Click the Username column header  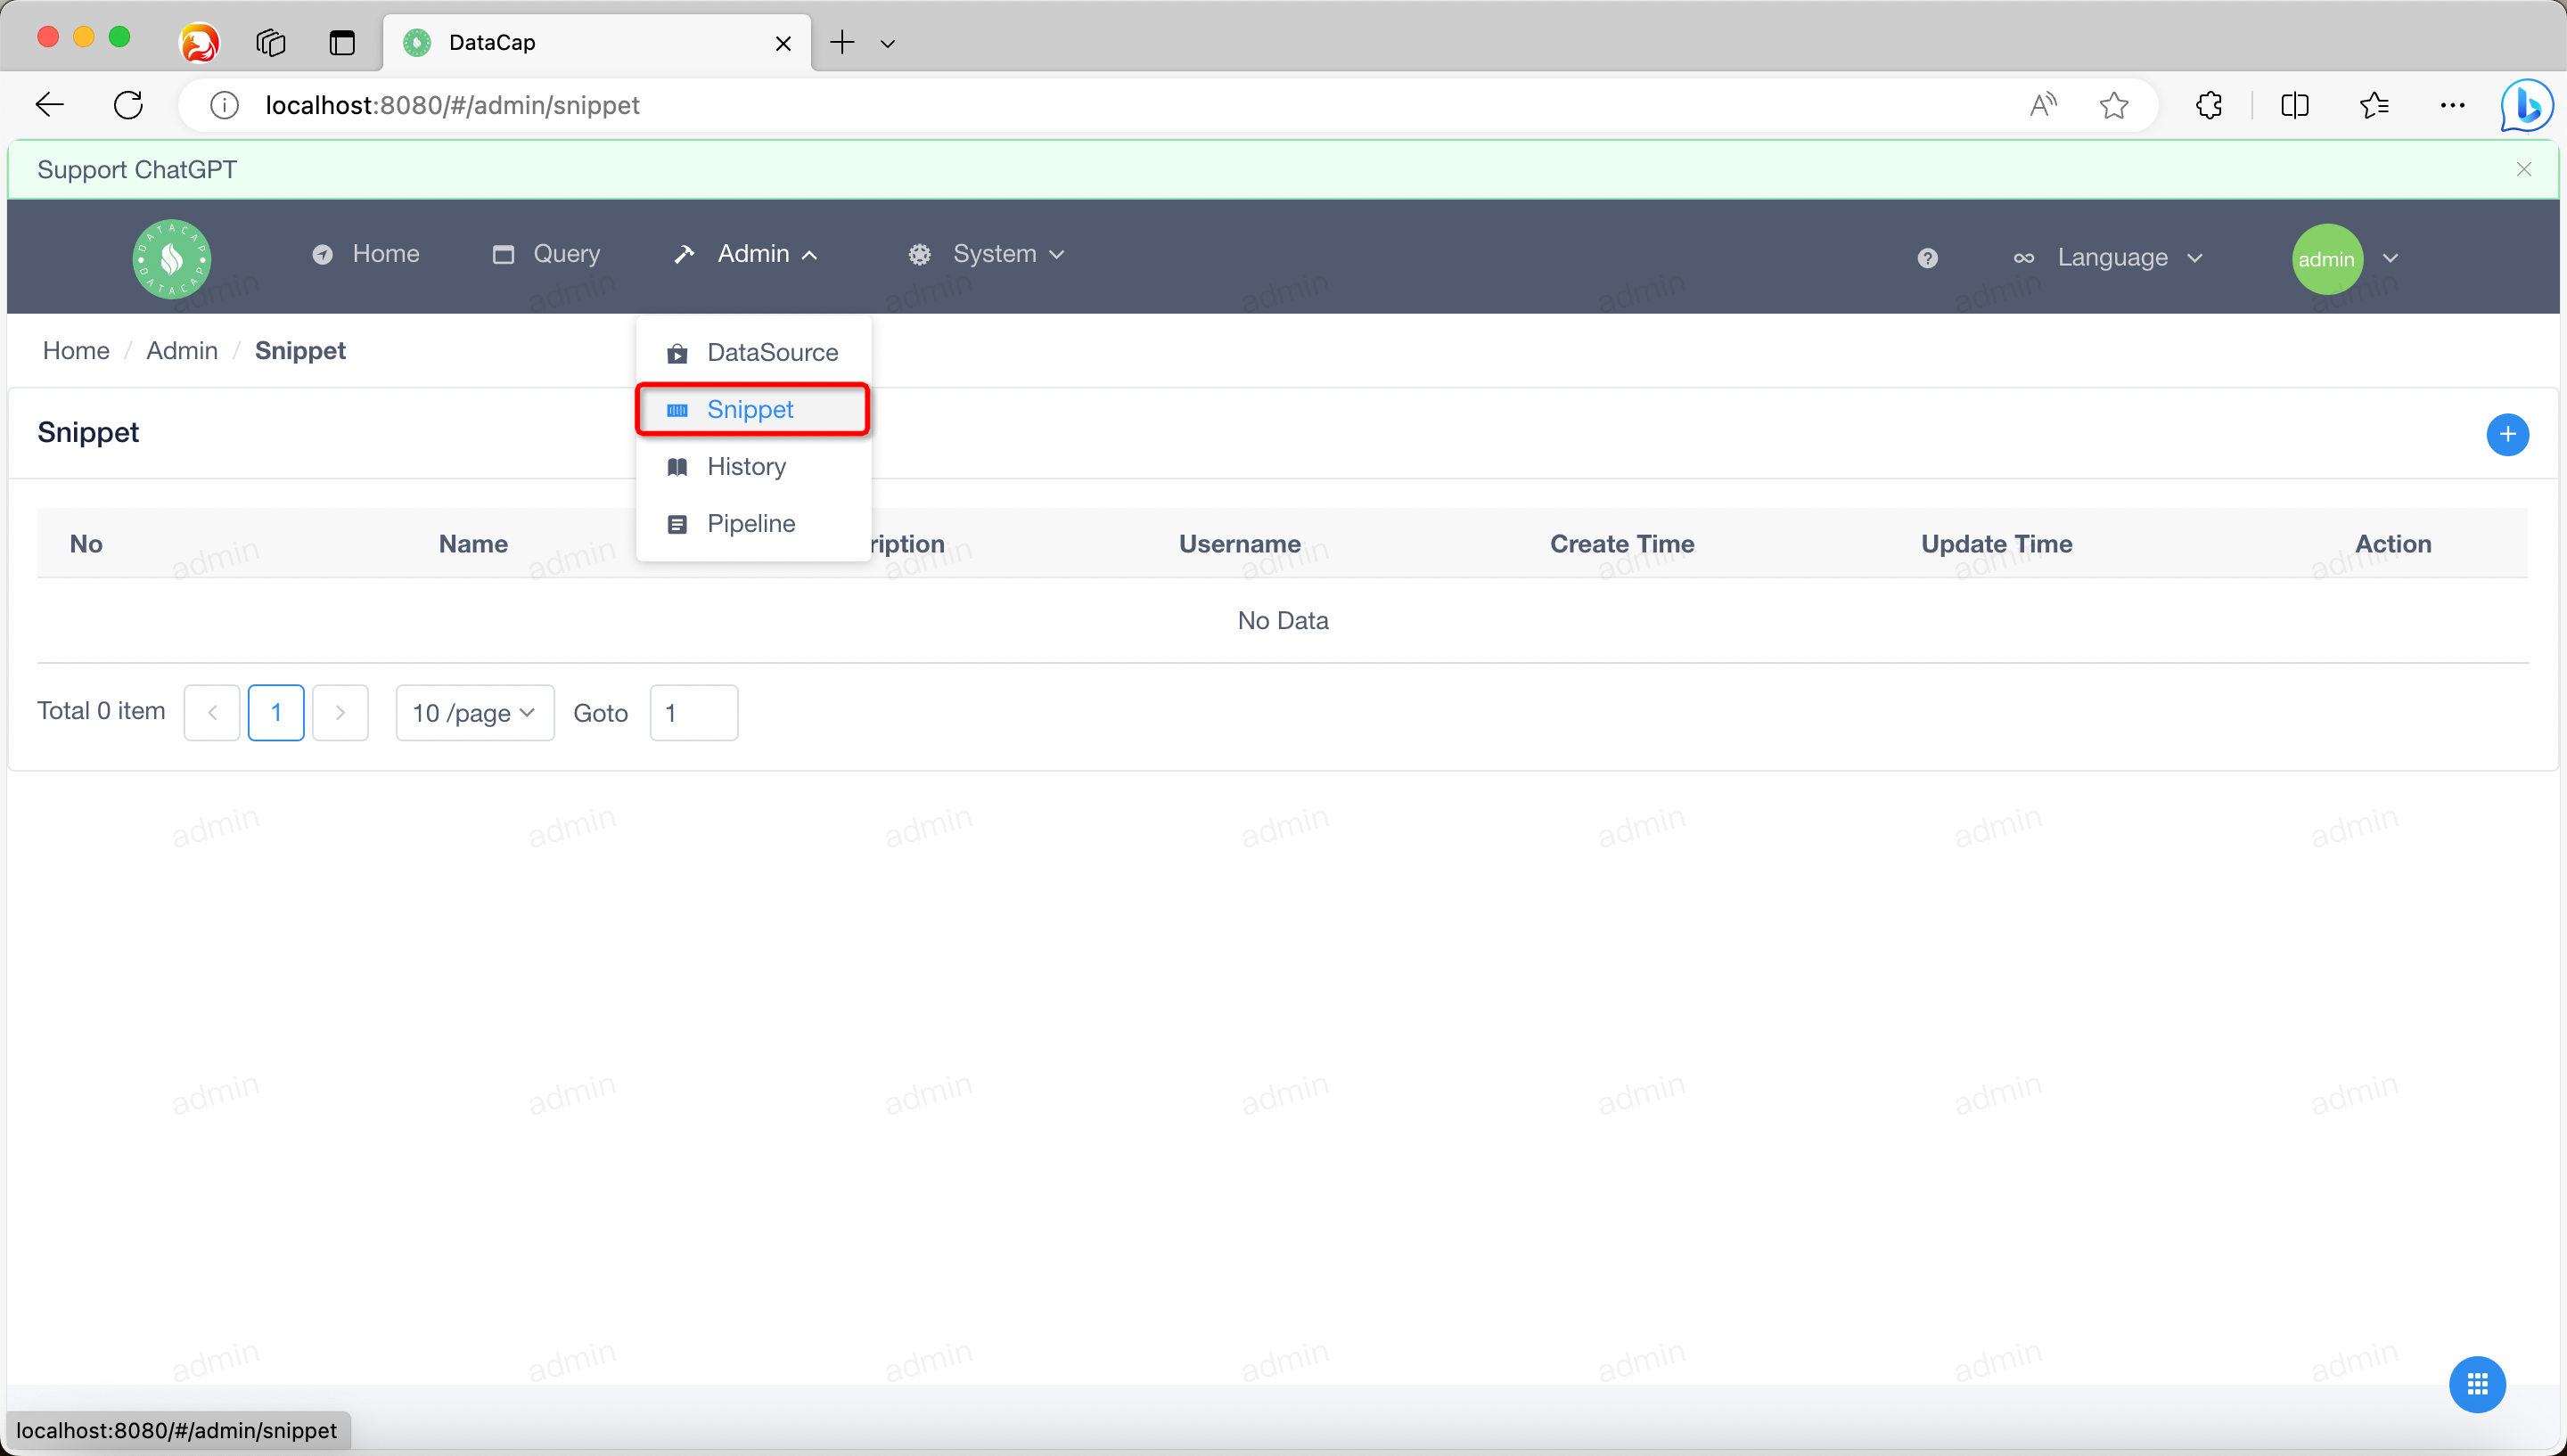click(1240, 543)
